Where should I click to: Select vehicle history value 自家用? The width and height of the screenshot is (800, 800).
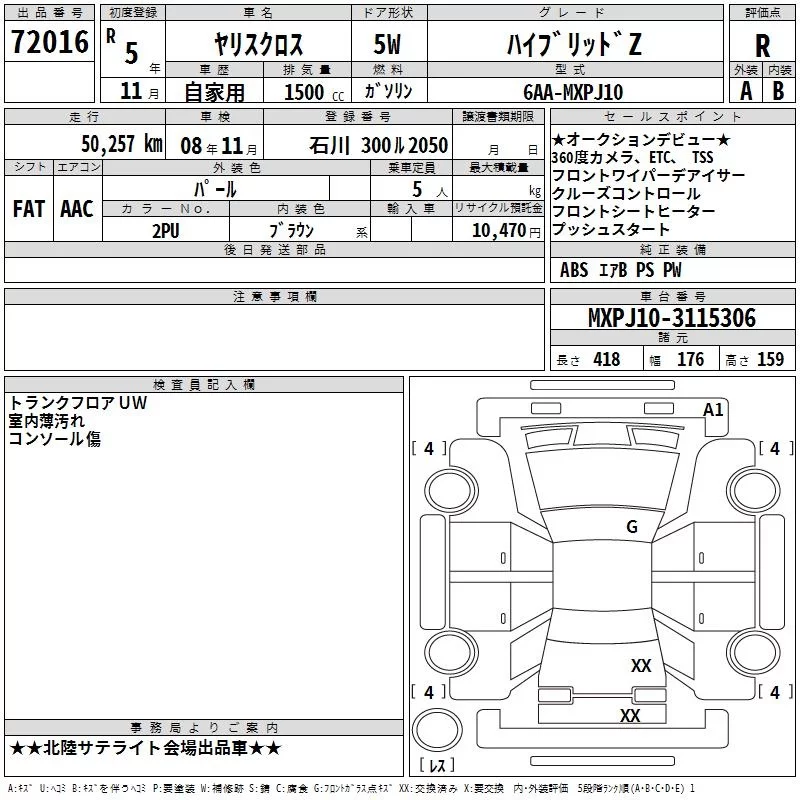pos(214,92)
